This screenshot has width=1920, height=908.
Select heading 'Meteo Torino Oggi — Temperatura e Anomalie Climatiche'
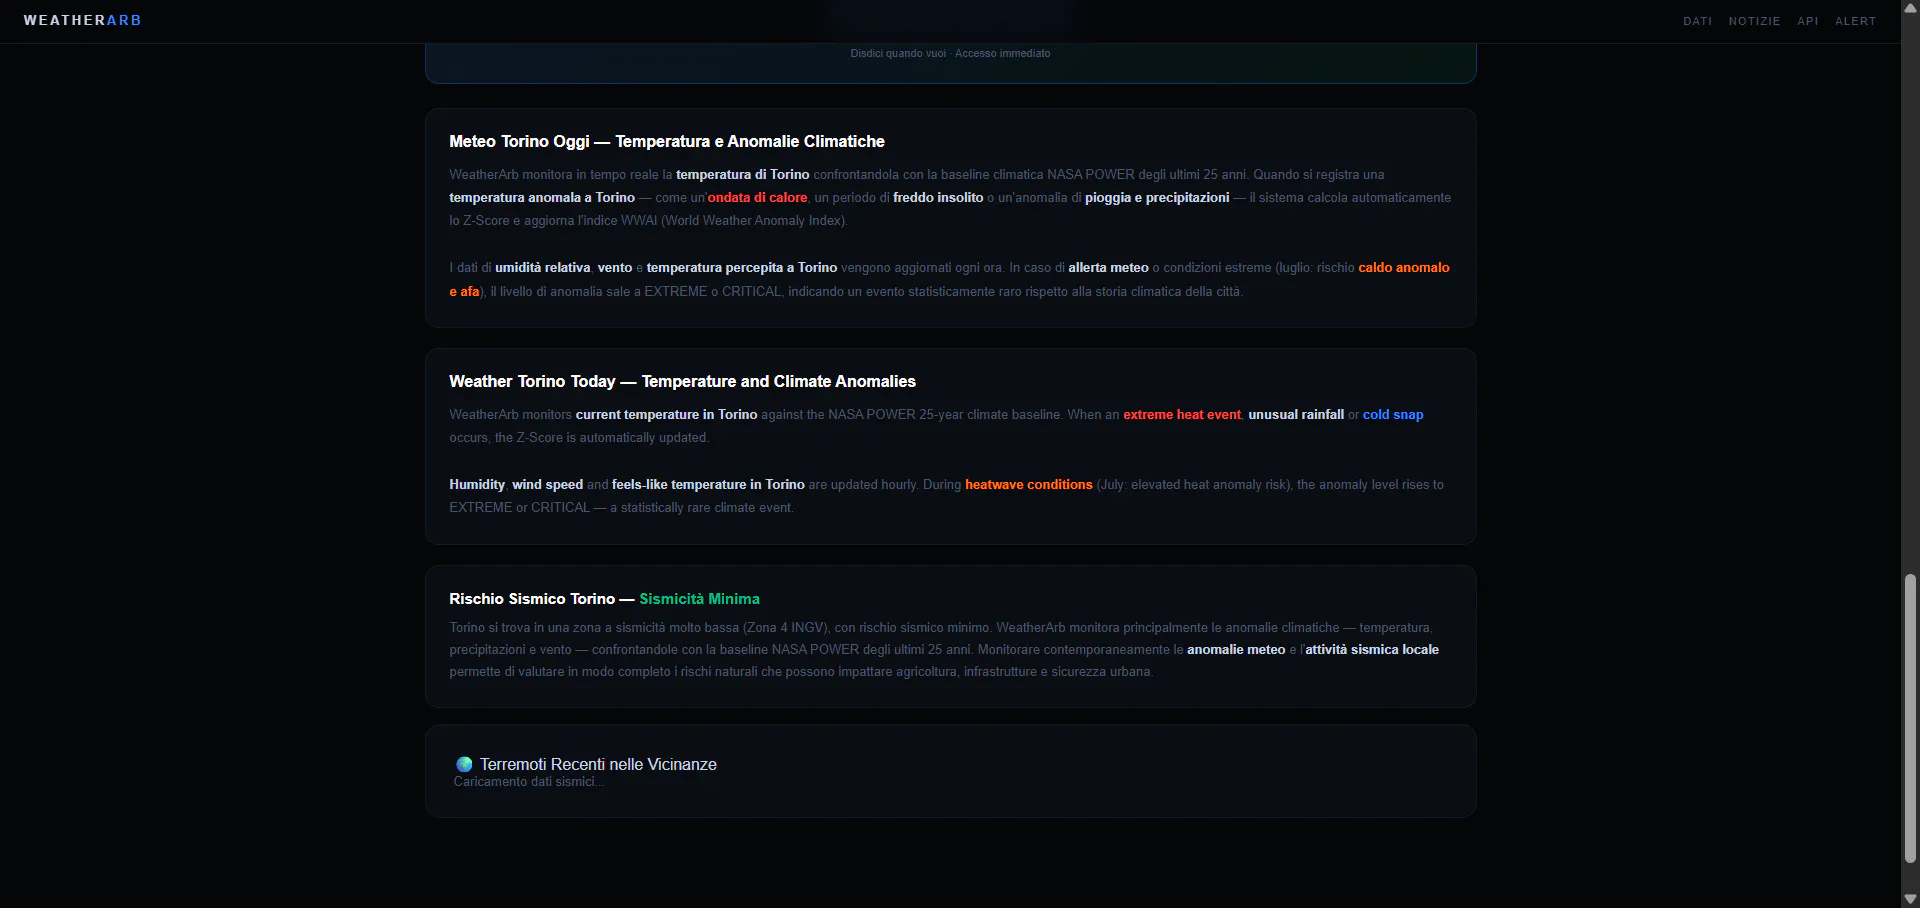[667, 141]
